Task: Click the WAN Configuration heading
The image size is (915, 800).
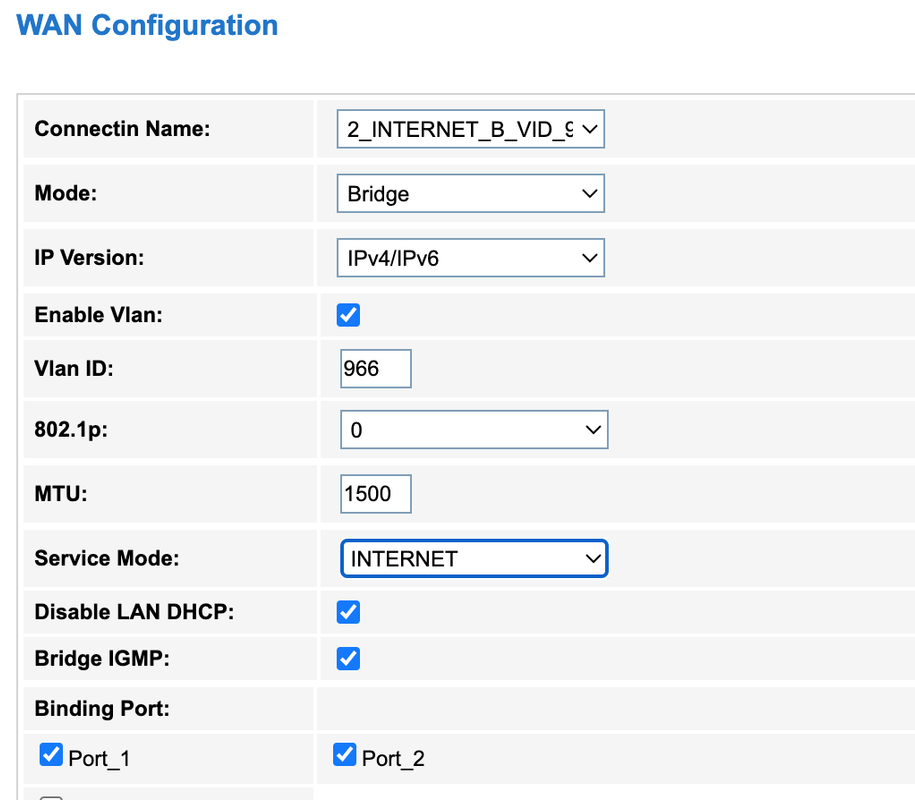Action: pos(148,25)
